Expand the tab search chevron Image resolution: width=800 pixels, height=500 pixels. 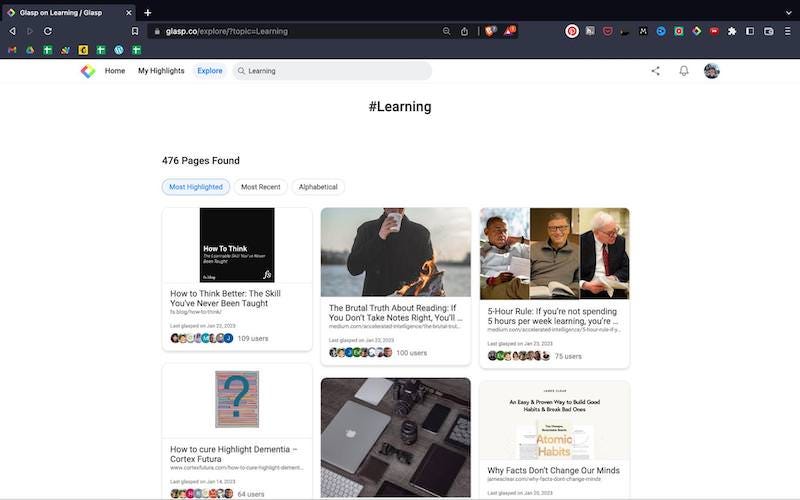788,12
